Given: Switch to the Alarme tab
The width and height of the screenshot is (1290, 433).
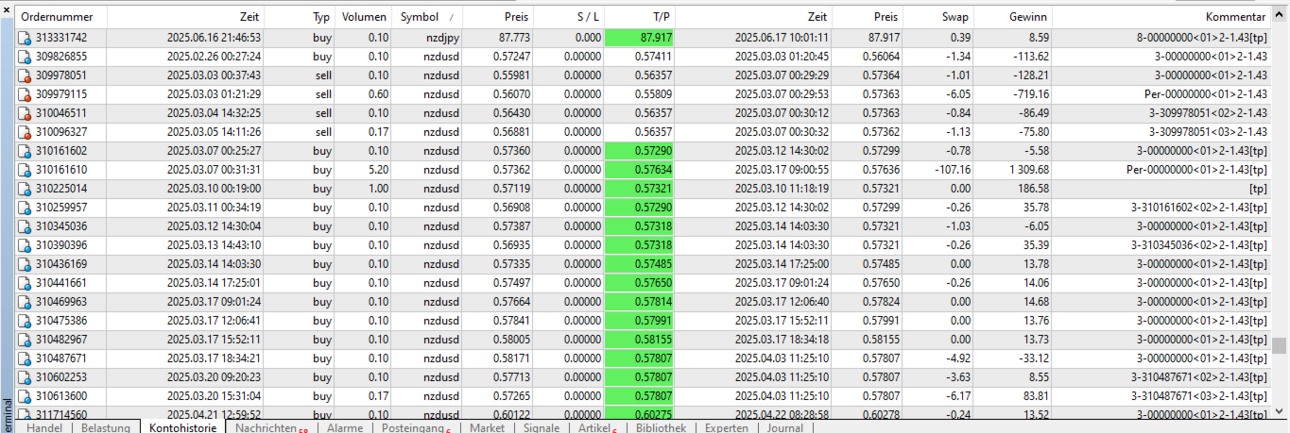Looking at the screenshot, I should point(345,427).
